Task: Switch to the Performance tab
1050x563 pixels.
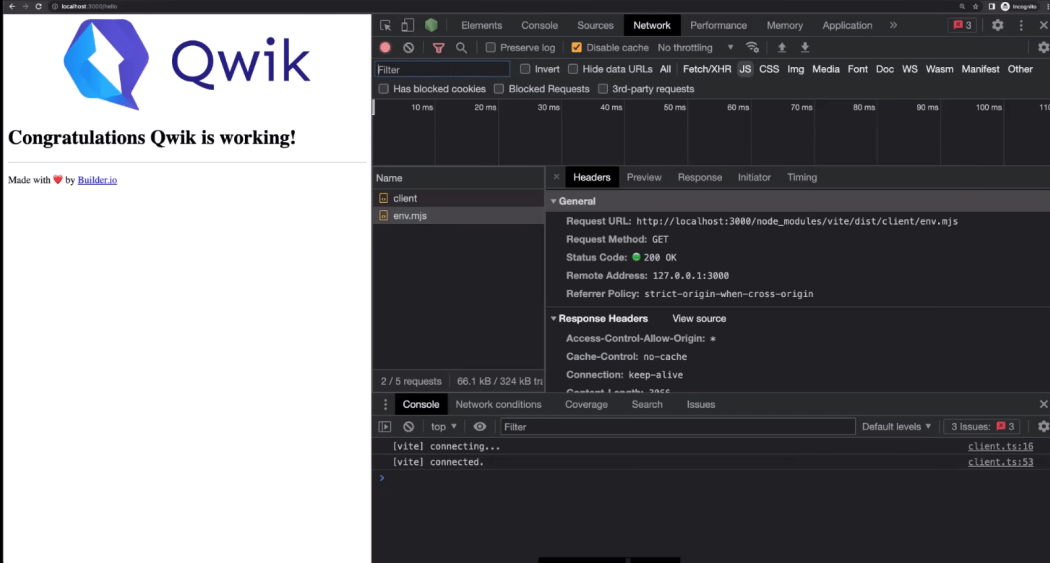Action: click(x=718, y=25)
